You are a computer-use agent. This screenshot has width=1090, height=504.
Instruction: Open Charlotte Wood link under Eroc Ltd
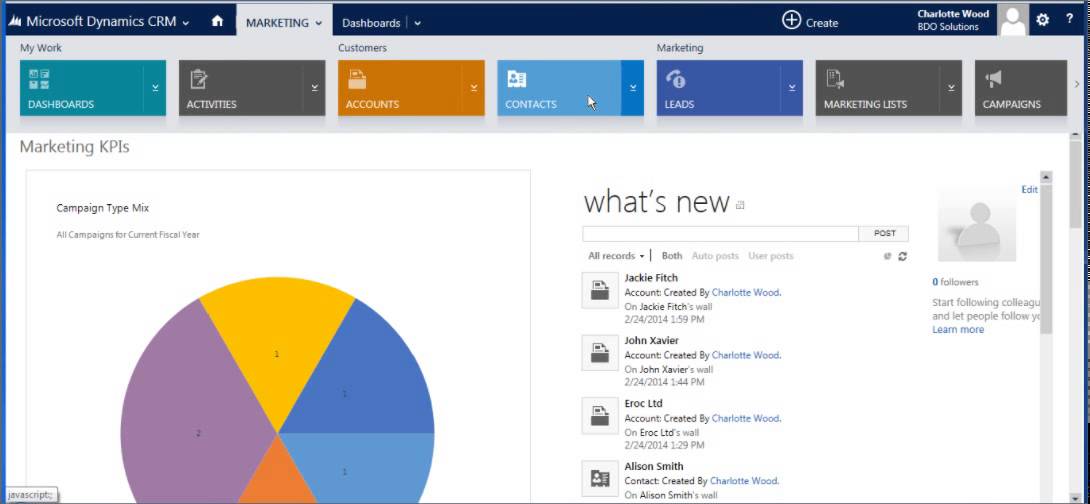click(x=746, y=418)
